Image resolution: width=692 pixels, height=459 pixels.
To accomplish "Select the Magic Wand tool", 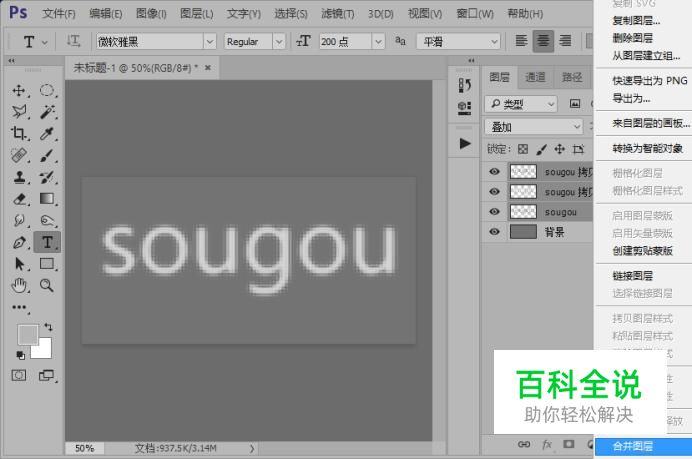I will 47,112.
